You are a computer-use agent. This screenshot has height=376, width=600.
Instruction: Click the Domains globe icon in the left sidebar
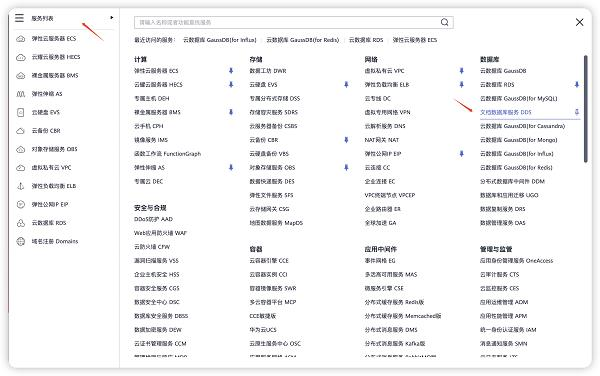(x=21, y=241)
